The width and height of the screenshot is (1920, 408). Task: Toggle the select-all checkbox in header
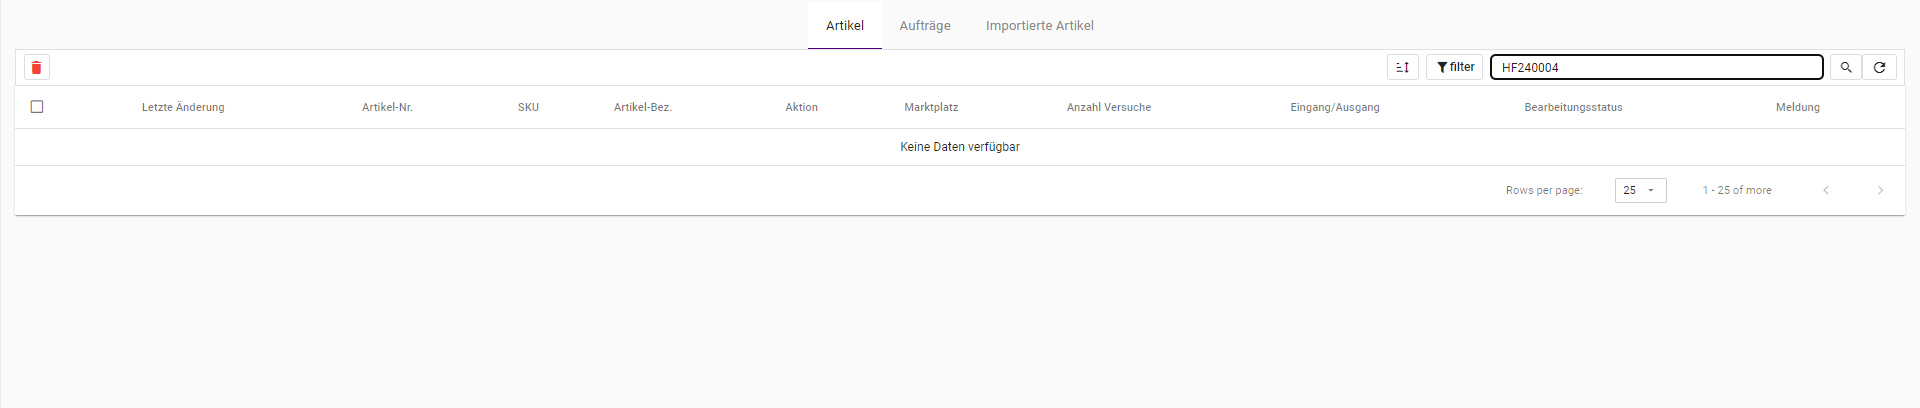coord(37,107)
